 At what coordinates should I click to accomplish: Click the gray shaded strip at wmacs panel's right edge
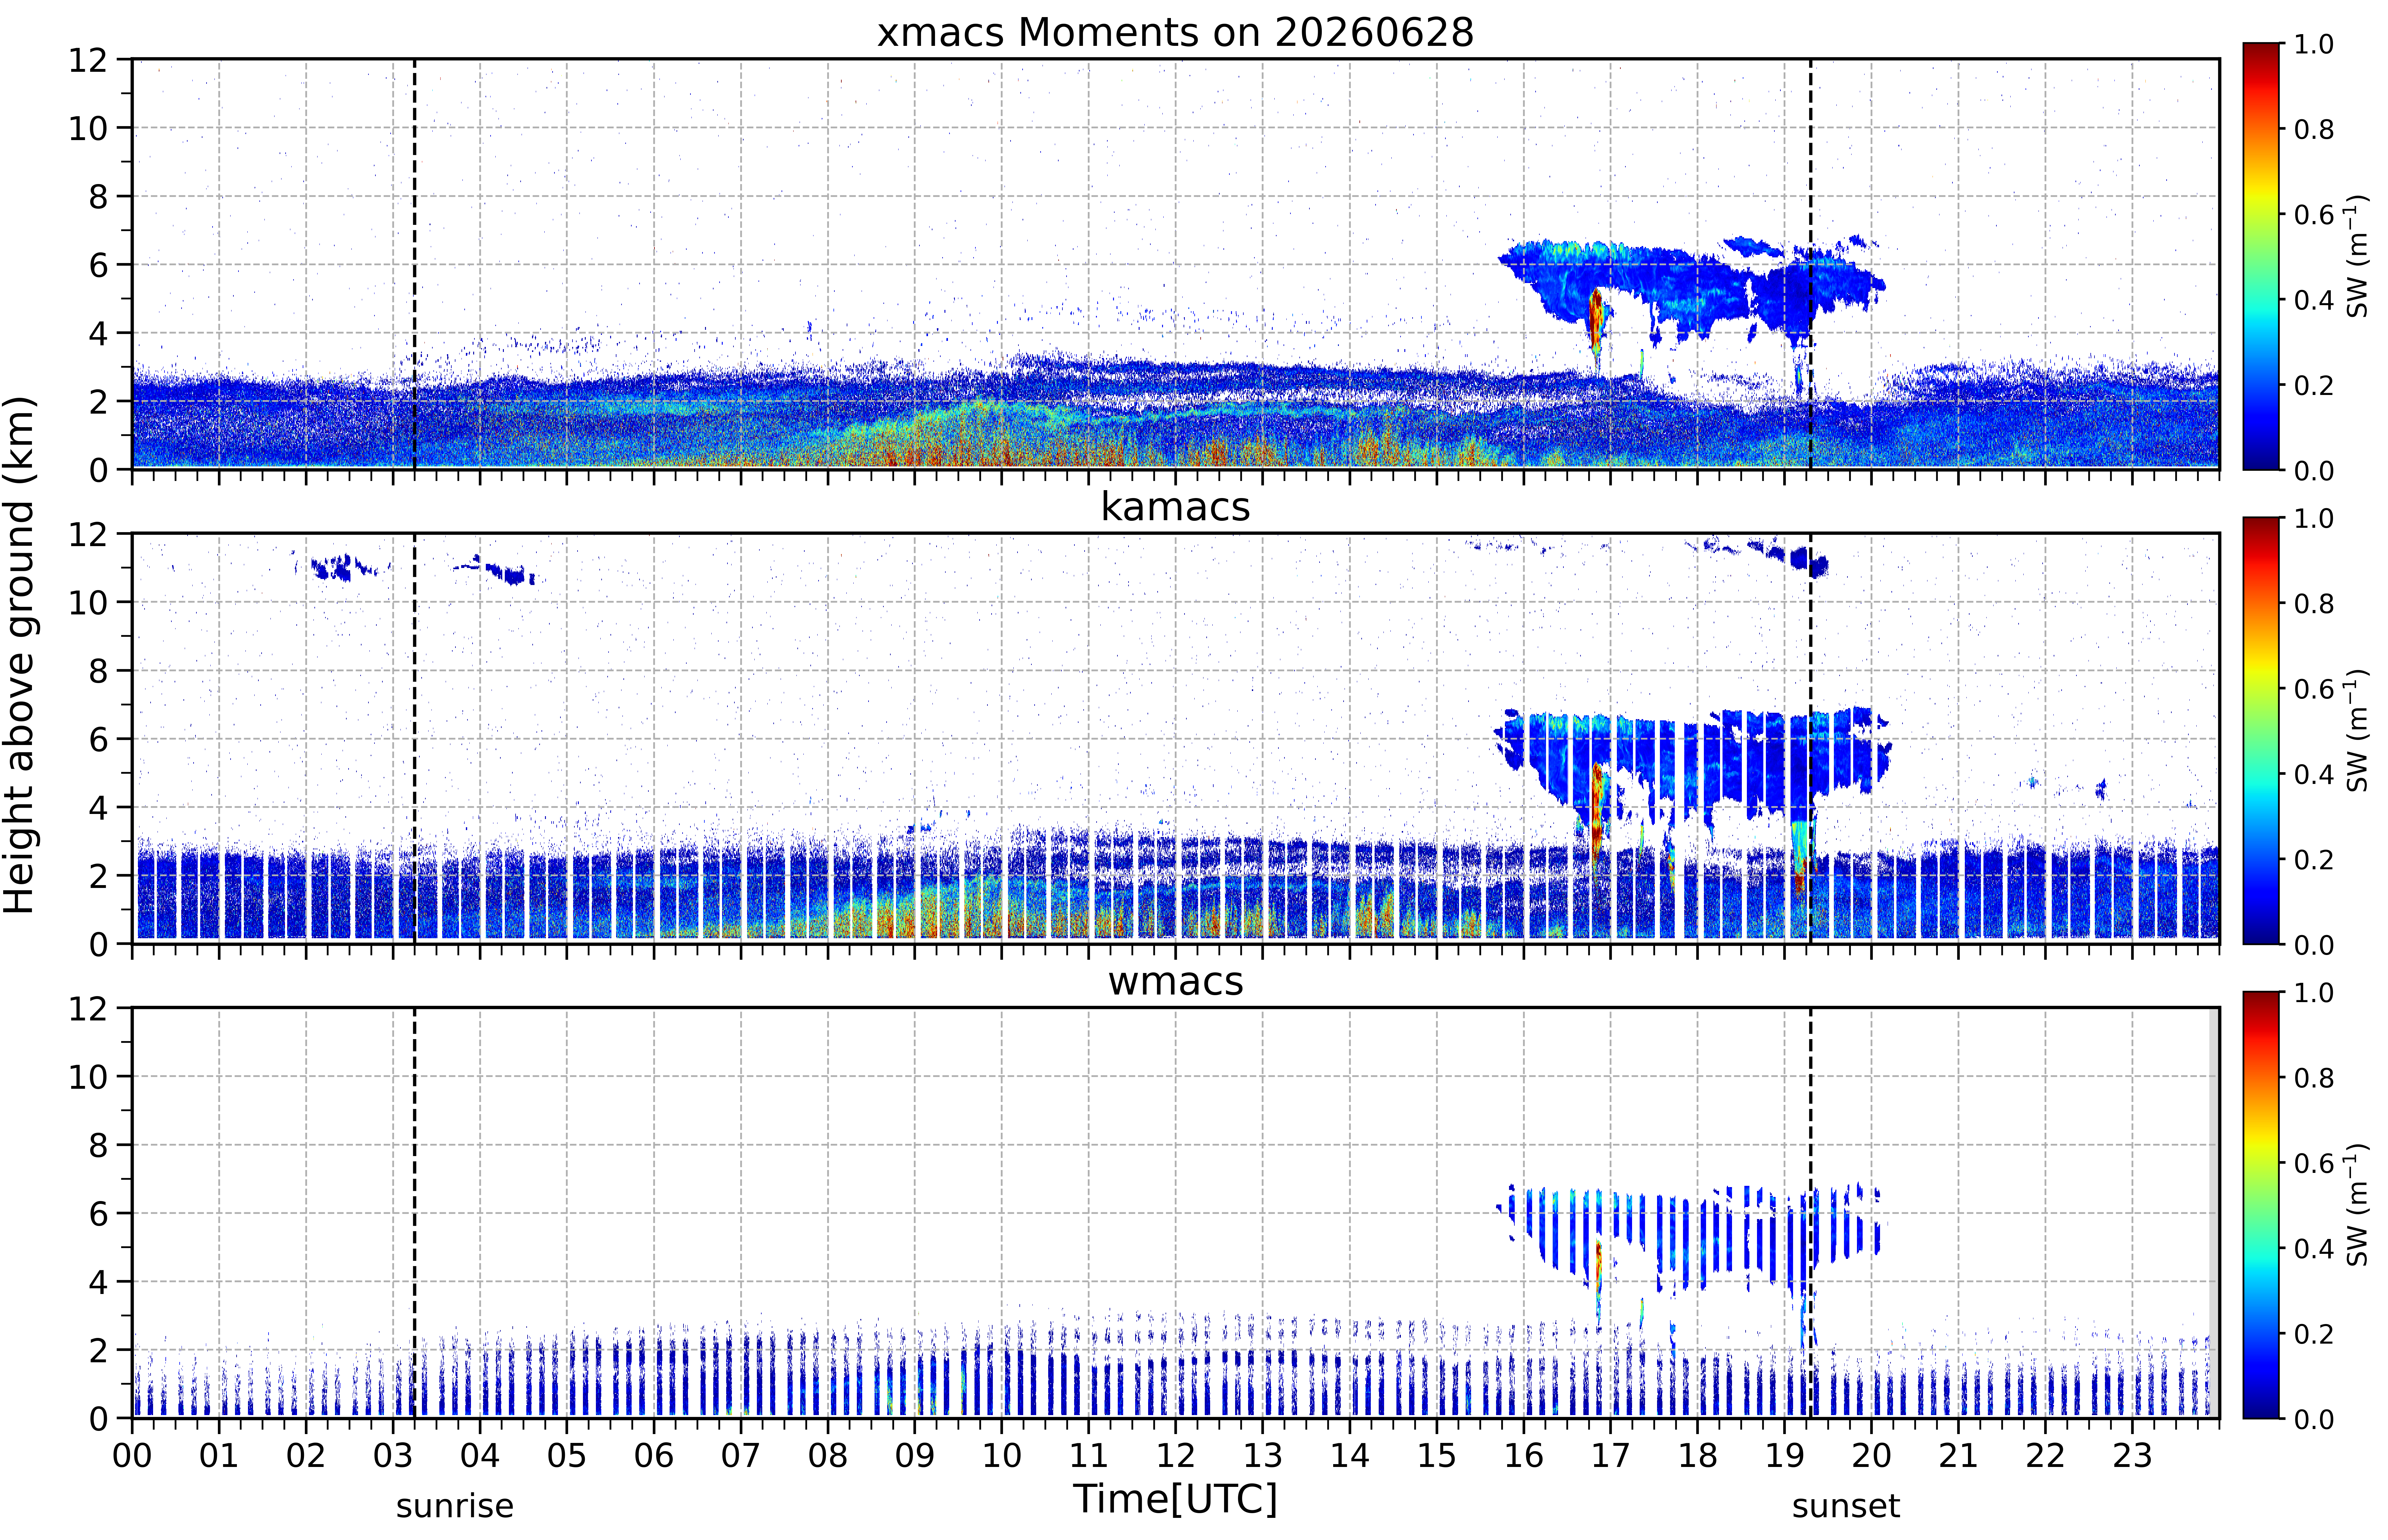[2214, 1213]
